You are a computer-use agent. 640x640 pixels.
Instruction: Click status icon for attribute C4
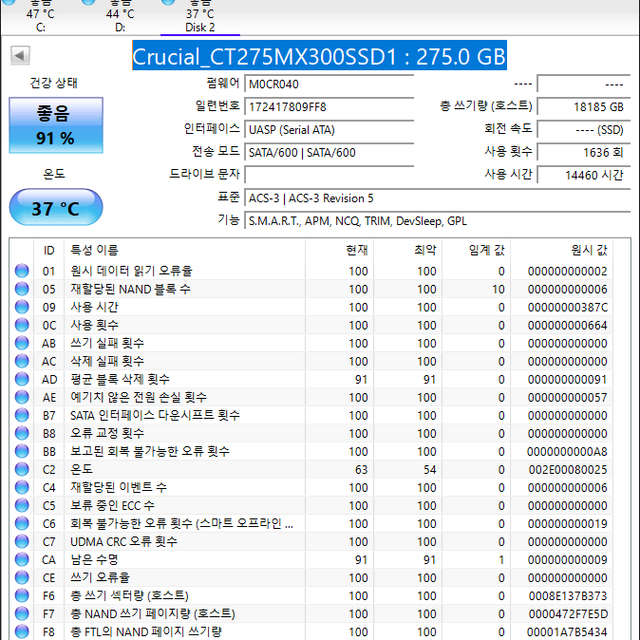click(x=22, y=487)
